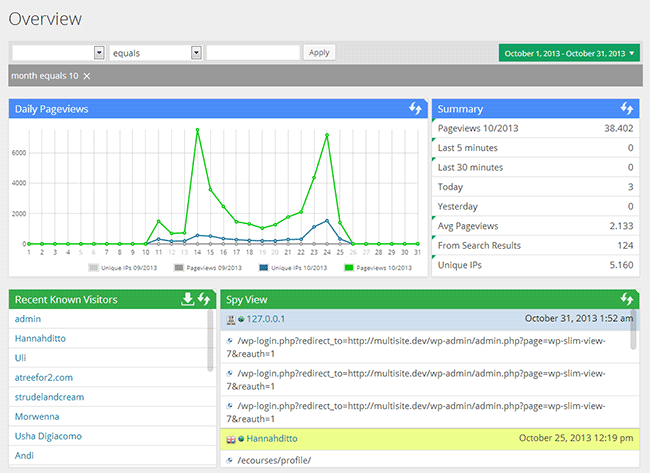Click the 'Last 30 minutes' summary row
The width and height of the screenshot is (650, 473).
[x=536, y=167]
